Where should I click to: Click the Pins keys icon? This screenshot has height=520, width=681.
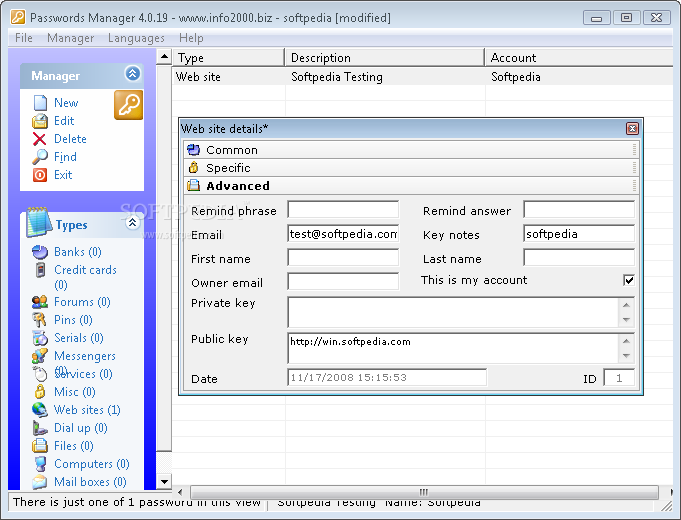pos(40,320)
